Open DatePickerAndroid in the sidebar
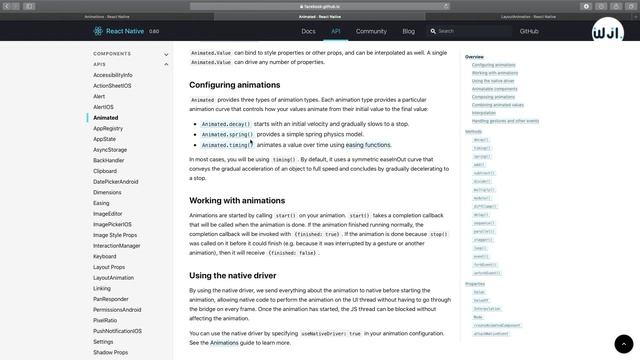 tap(116, 182)
